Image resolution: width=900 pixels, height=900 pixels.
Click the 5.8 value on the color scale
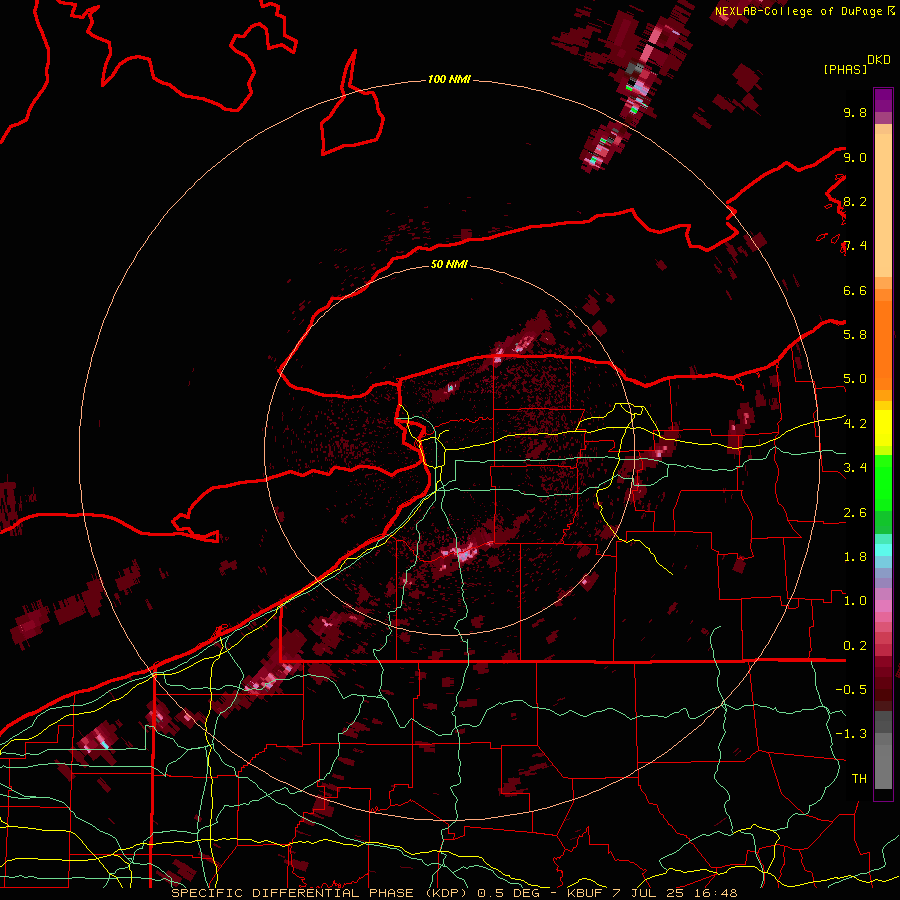[x=855, y=335]
